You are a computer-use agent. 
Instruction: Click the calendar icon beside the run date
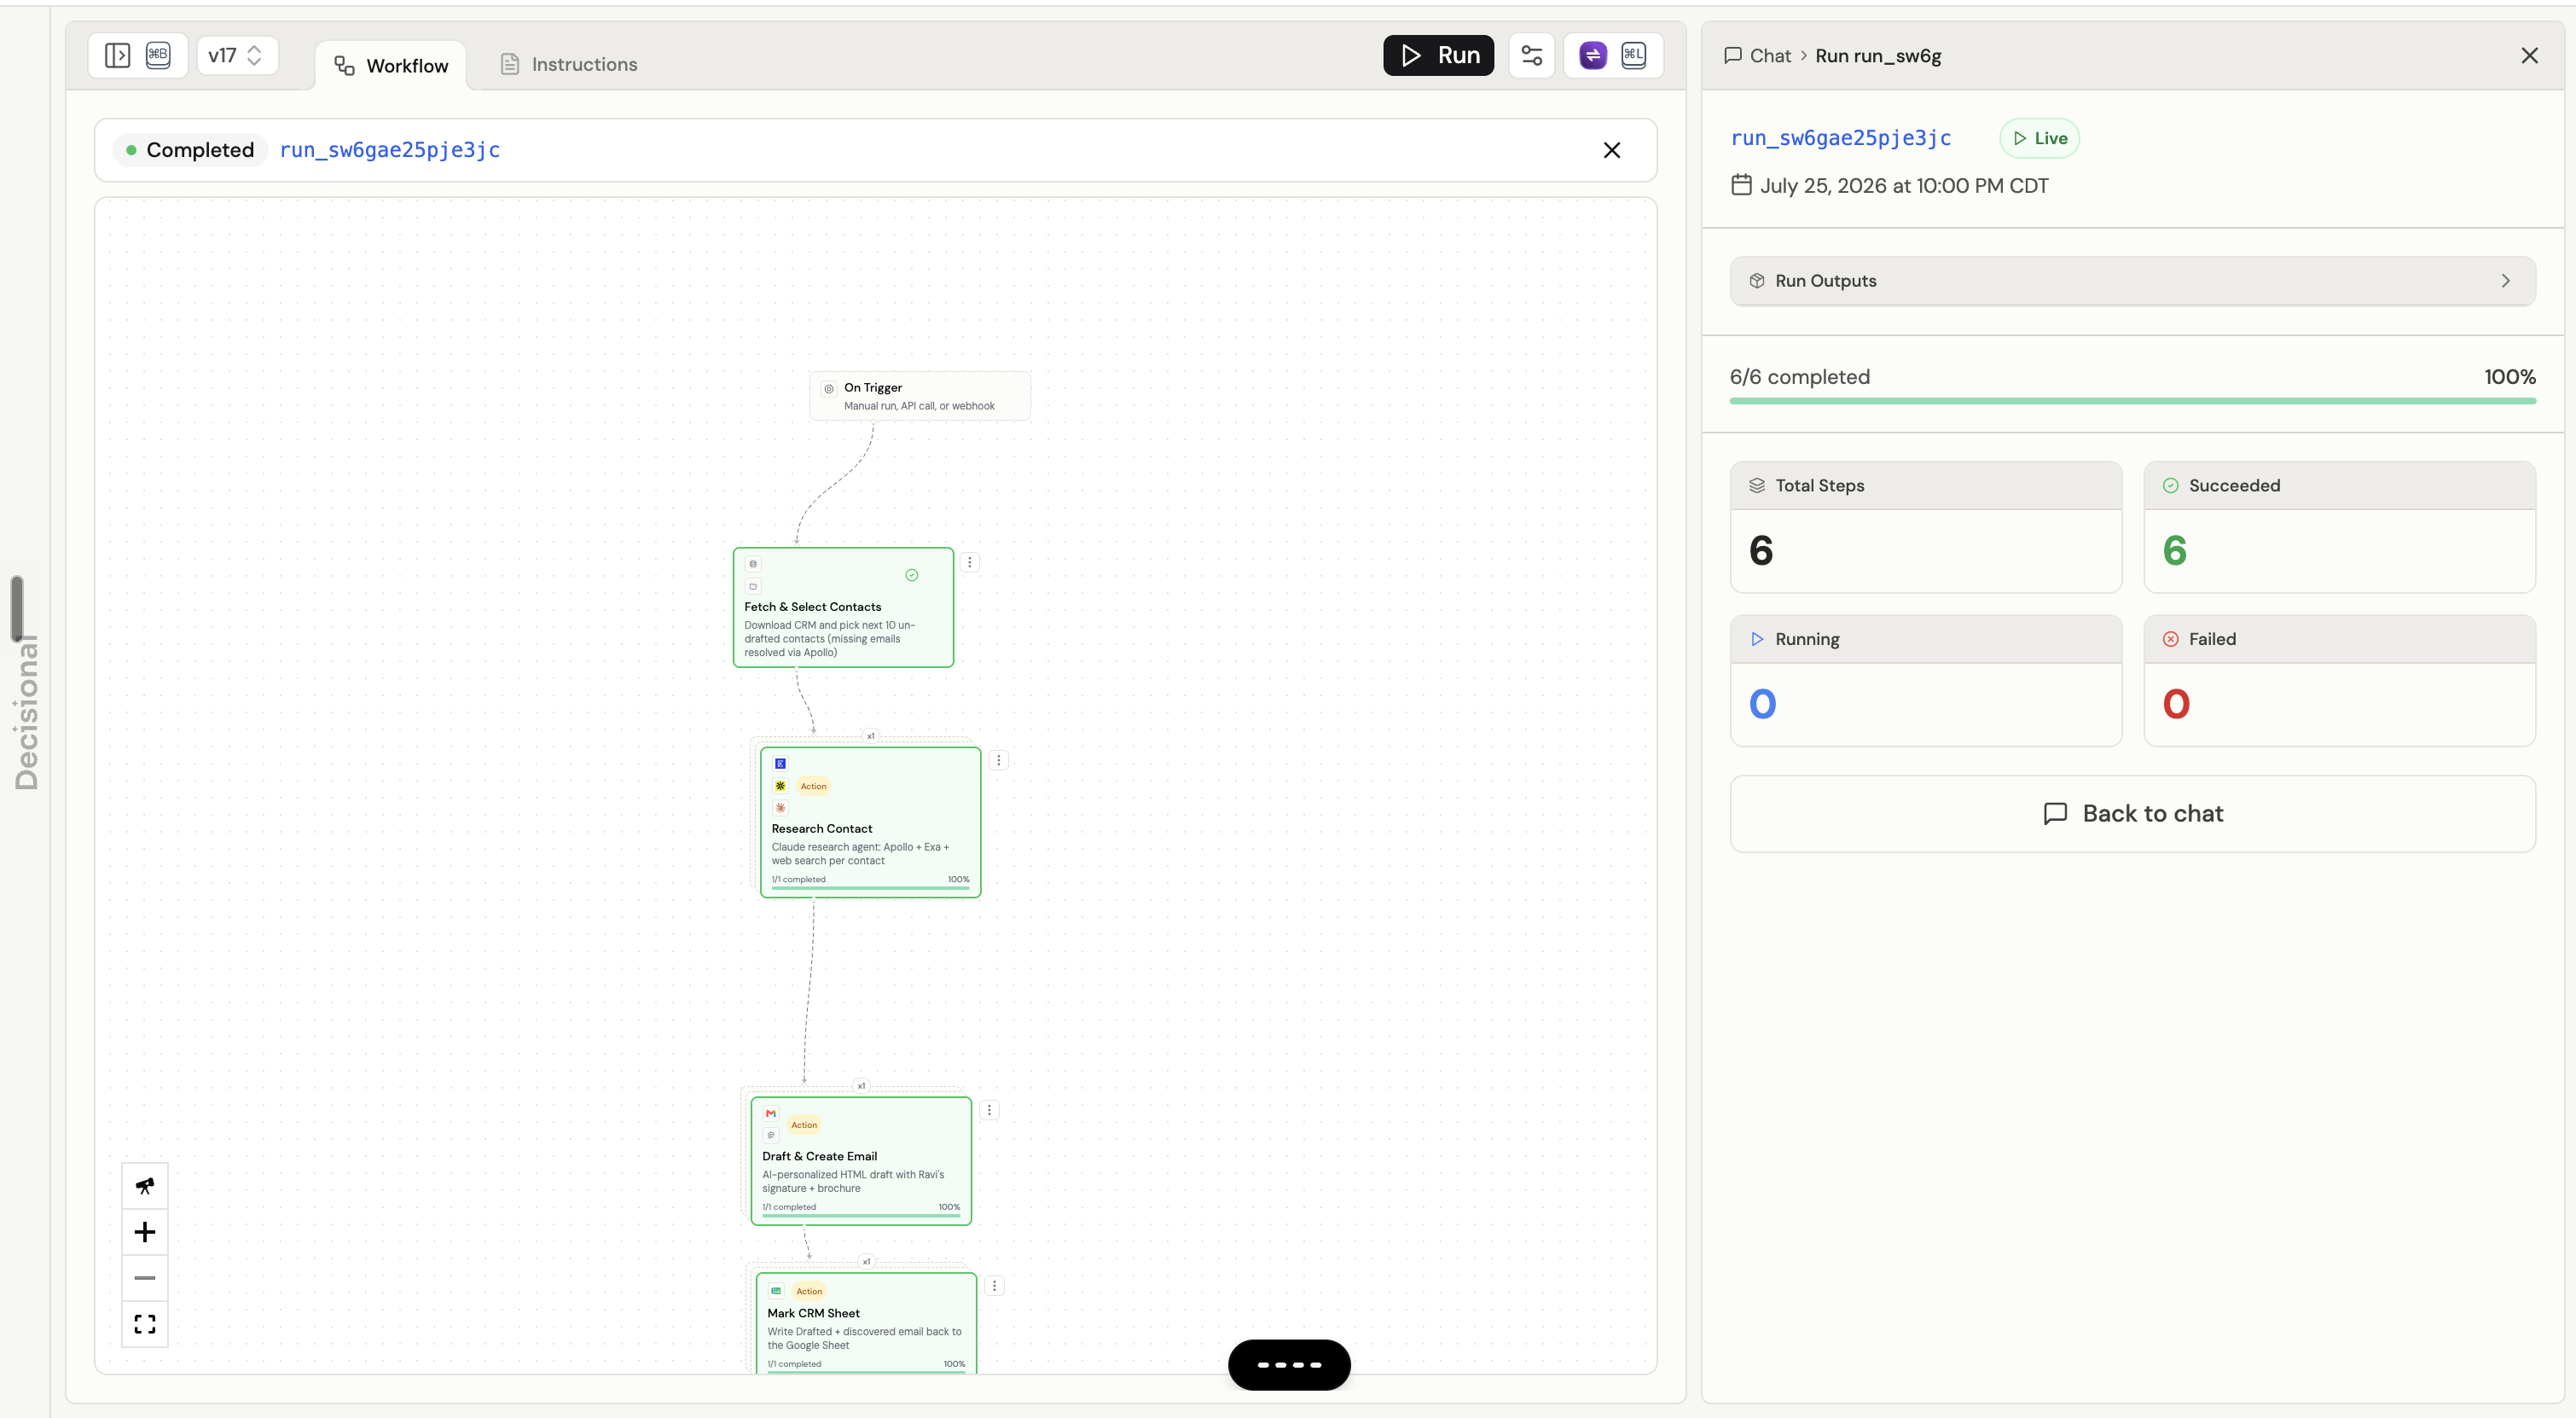click(x=1741, y=185)
